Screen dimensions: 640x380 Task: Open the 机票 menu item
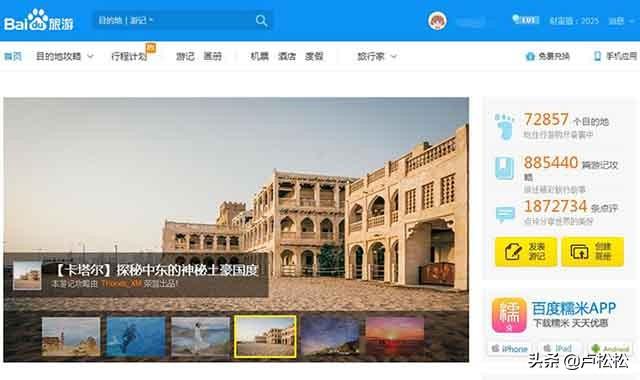click(260, 56)
